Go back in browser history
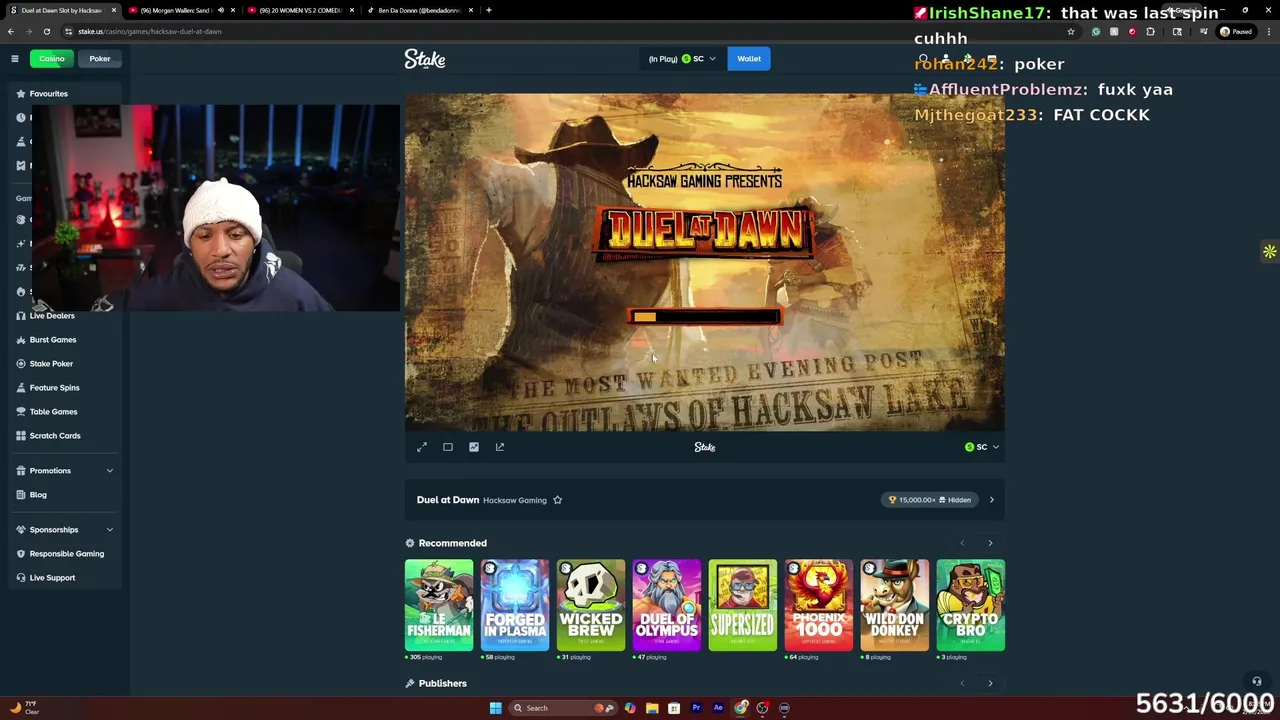 [11, 31]
